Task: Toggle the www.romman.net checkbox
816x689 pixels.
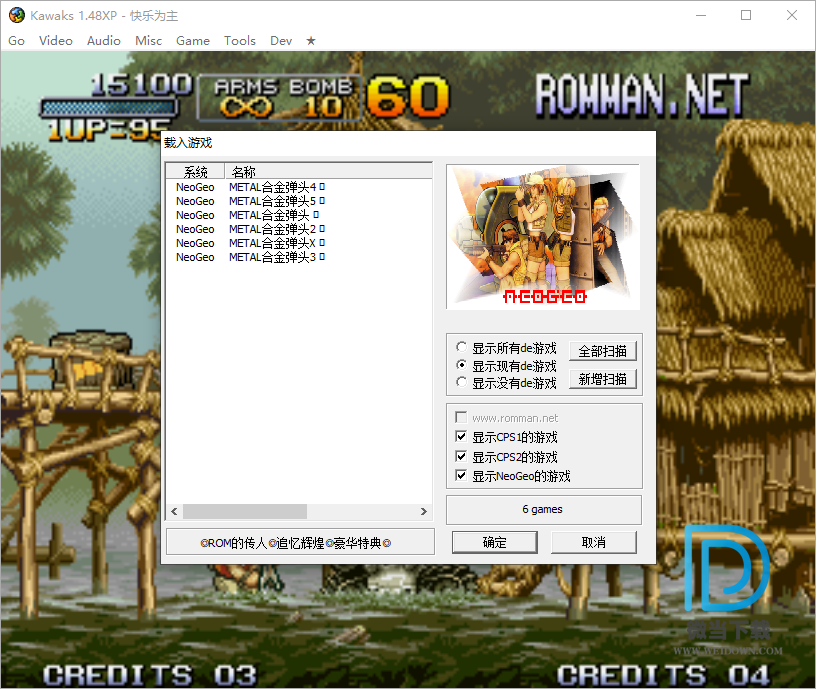Action: click(507, 418)
